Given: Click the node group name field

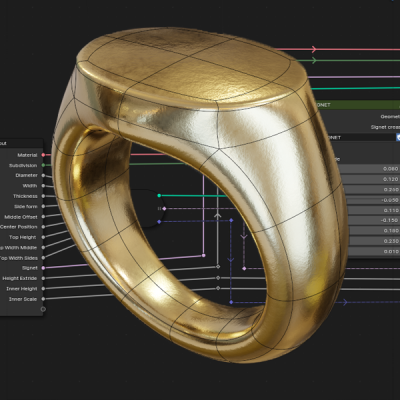Looking at the screenshot, I should click(361, 137).
